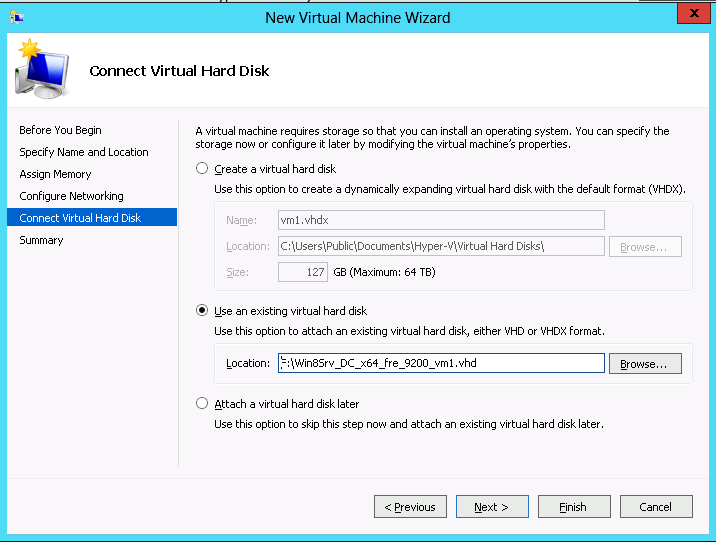
Task: Click the wizard icon in the title bar
Action: tap(16, 17)
